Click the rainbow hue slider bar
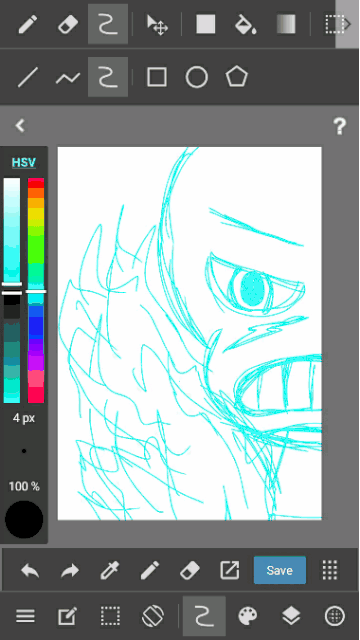360x640 pixels. pos(36,290)
